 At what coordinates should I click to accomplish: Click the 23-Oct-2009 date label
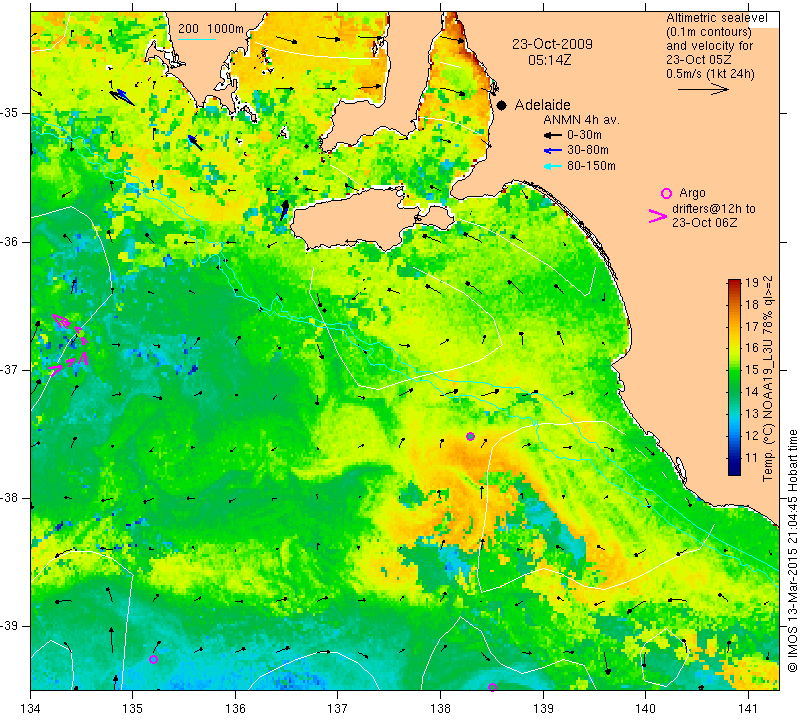(x=553, y=44)
